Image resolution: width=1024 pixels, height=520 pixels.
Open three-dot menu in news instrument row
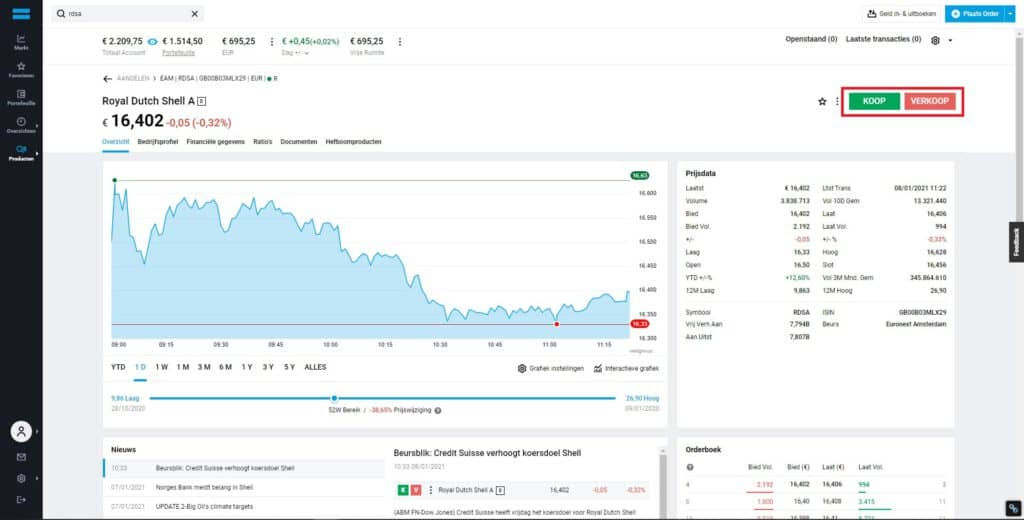coord(430,490)
